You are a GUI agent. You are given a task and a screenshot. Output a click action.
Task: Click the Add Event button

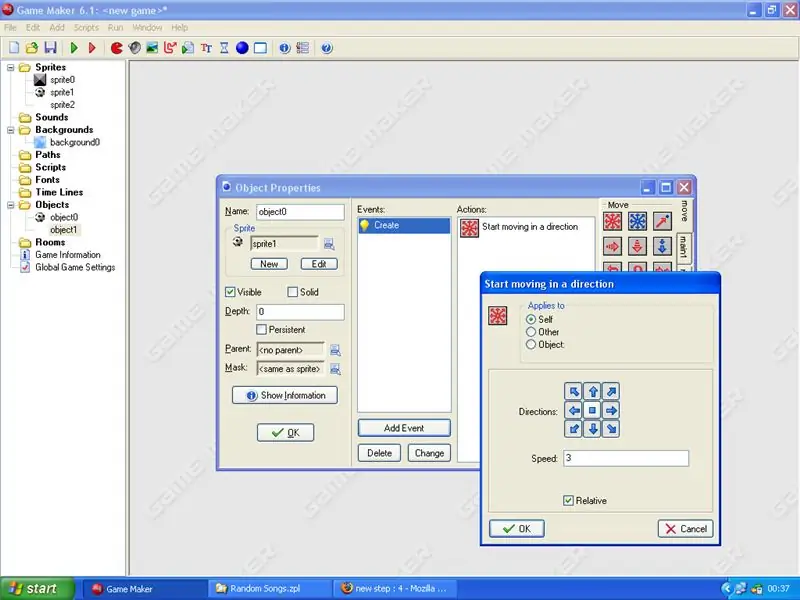[x=404, y=428]
